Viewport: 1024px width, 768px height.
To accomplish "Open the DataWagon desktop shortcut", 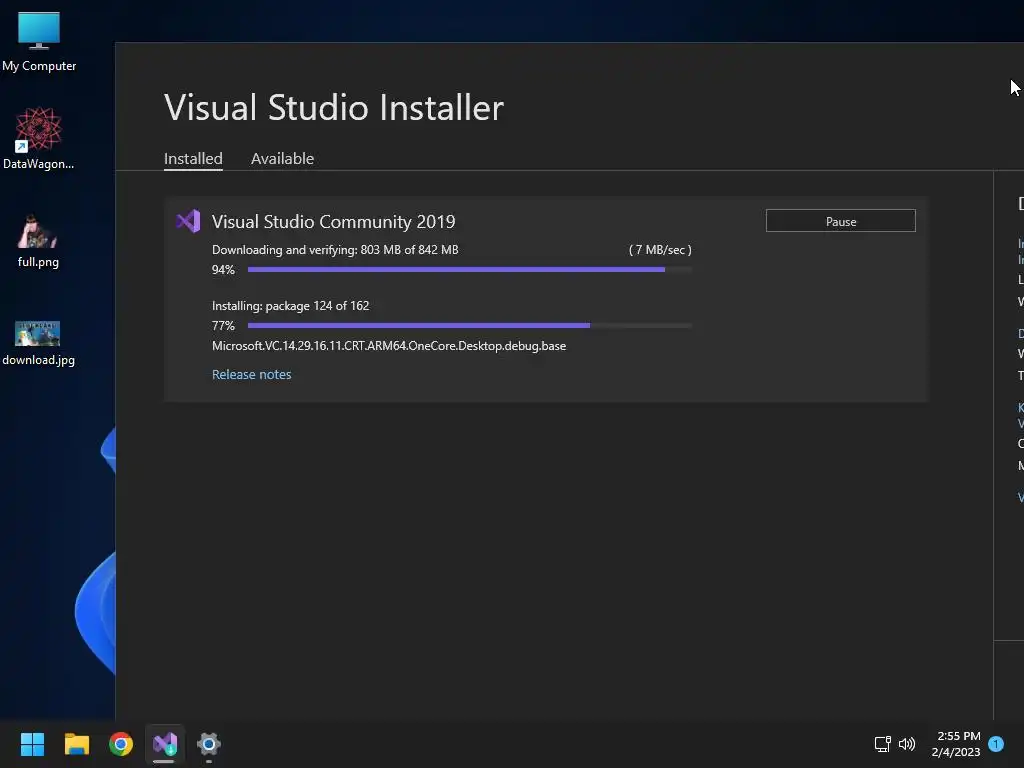I will point(39,138).
